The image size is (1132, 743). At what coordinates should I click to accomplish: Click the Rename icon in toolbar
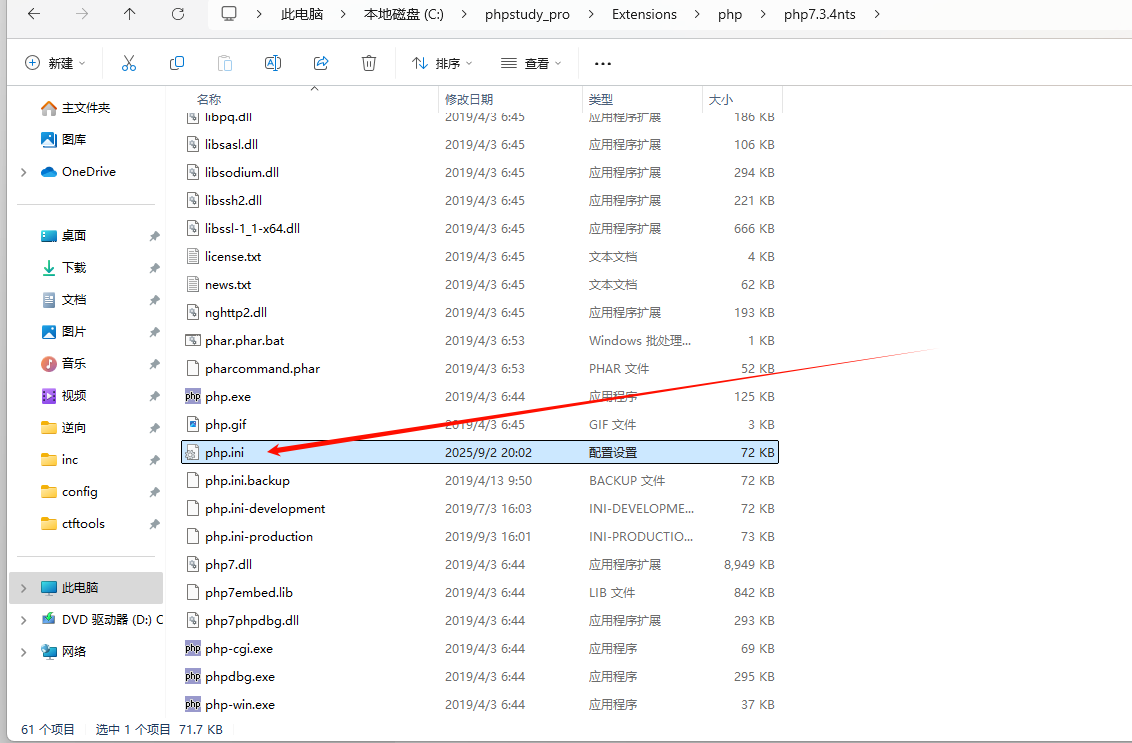[x=272, y=63]
